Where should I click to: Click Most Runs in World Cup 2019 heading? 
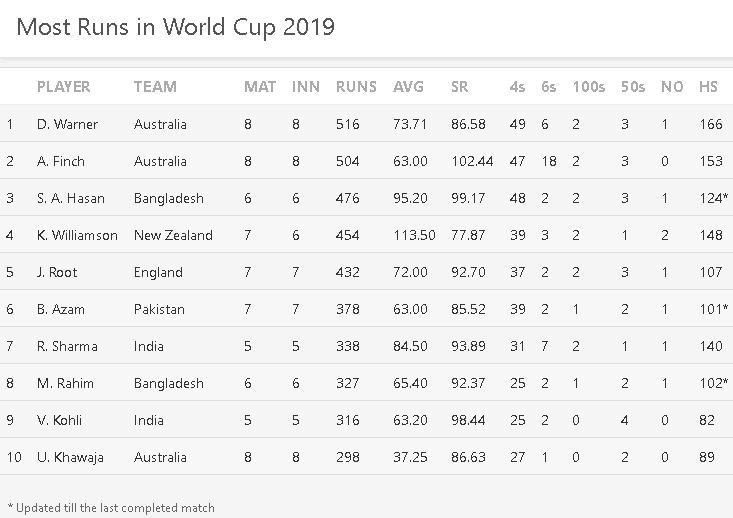click(x=176, y=27)
